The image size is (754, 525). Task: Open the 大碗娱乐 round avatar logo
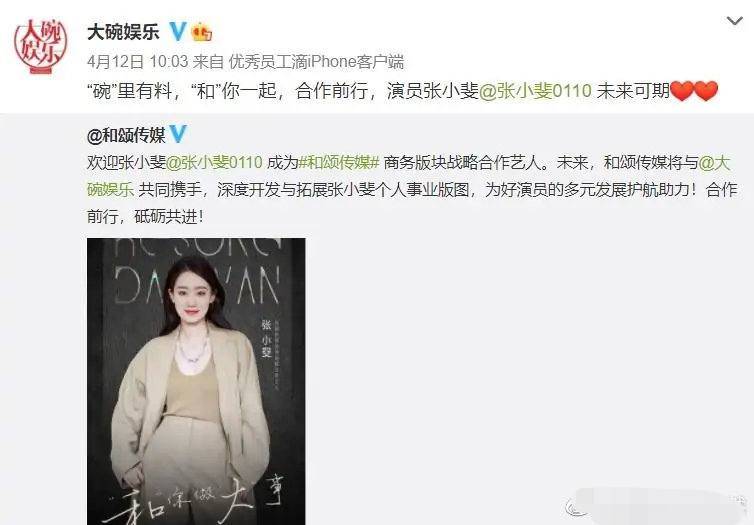40,46
